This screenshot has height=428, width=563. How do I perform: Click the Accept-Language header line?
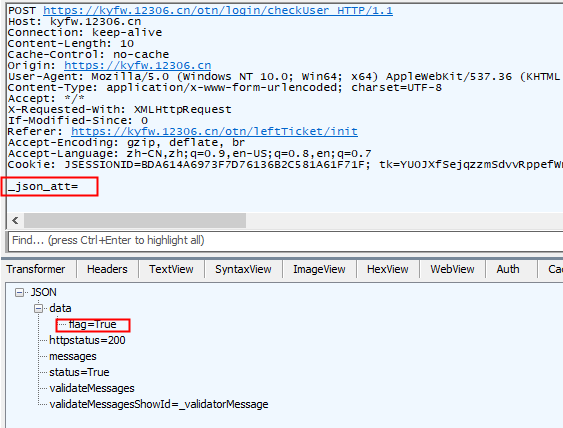pyautogui.click(x=190, y=153)
